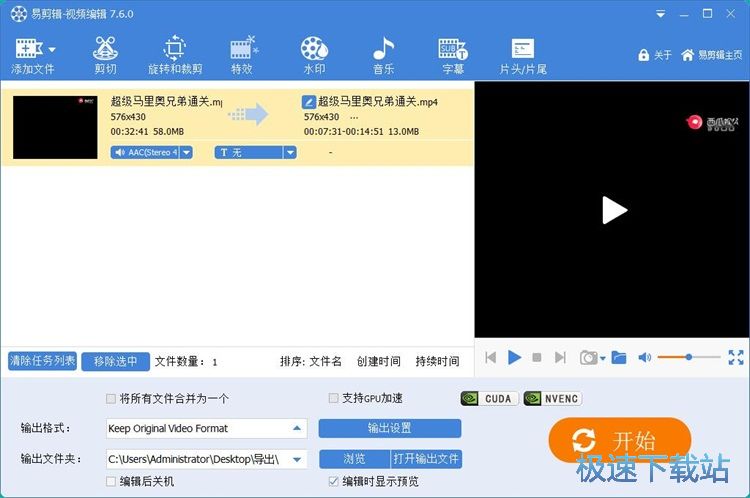This screenshot has width=750, height=498.
Task: Expand the snapshot camera dropdown arrow
Action: [603, 358]
